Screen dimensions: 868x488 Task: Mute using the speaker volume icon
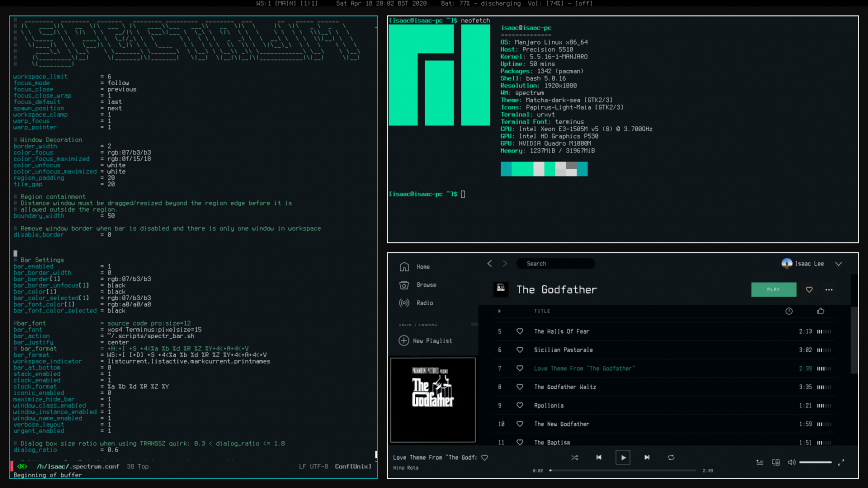792,462
